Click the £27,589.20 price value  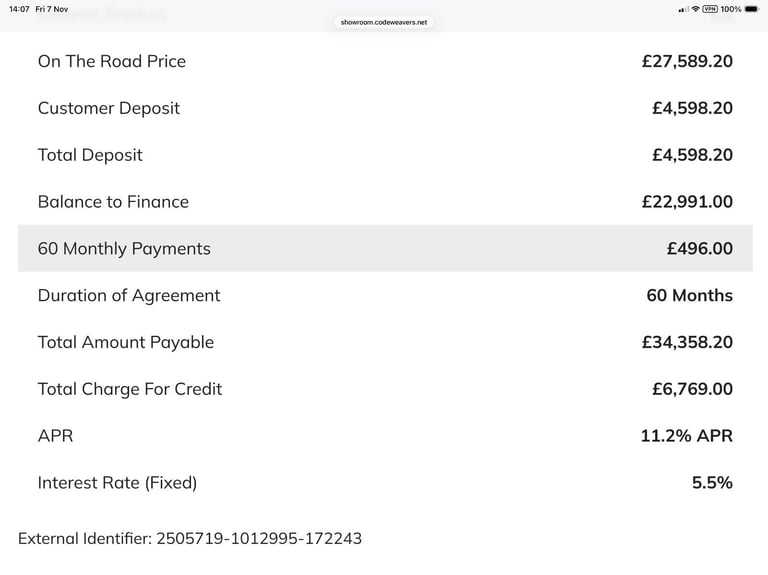click(x=687, y=61)
